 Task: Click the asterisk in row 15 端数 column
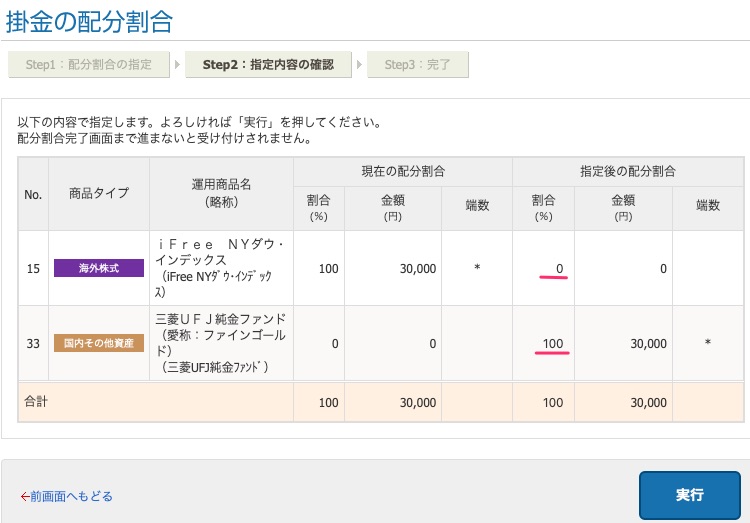pos(477,268)
